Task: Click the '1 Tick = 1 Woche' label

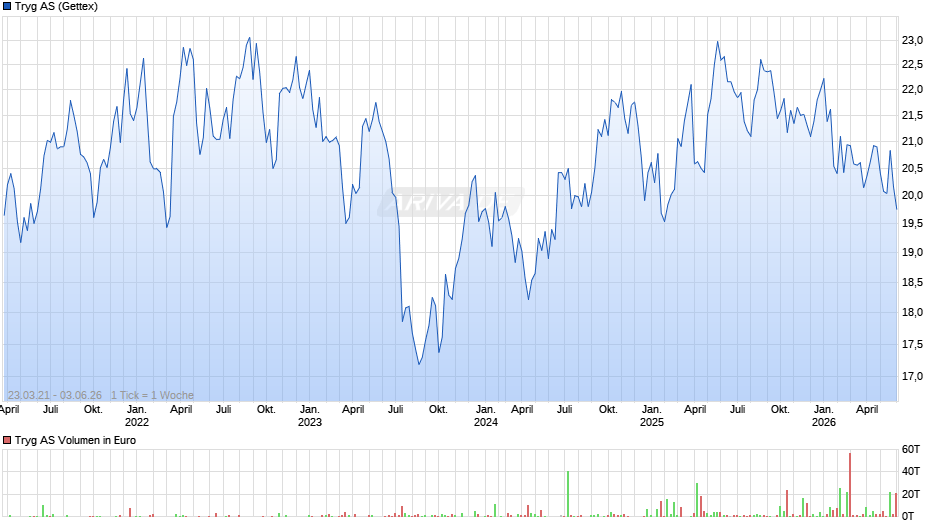Action: tap(152, 395)
